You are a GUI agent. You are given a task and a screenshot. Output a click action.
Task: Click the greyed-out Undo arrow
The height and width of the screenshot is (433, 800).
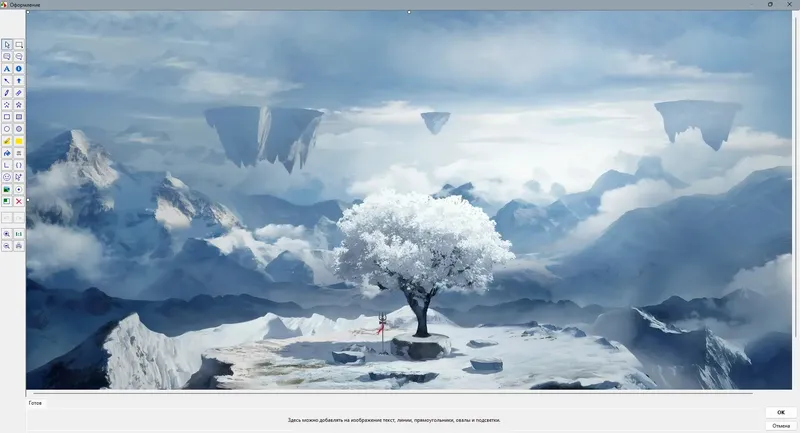click(x=7, y=218)
